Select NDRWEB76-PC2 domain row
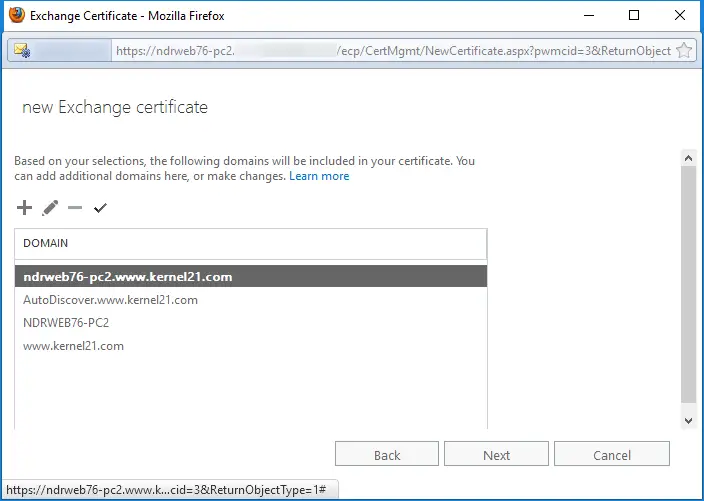Screen dimensions: 704x501 [251, 322]
